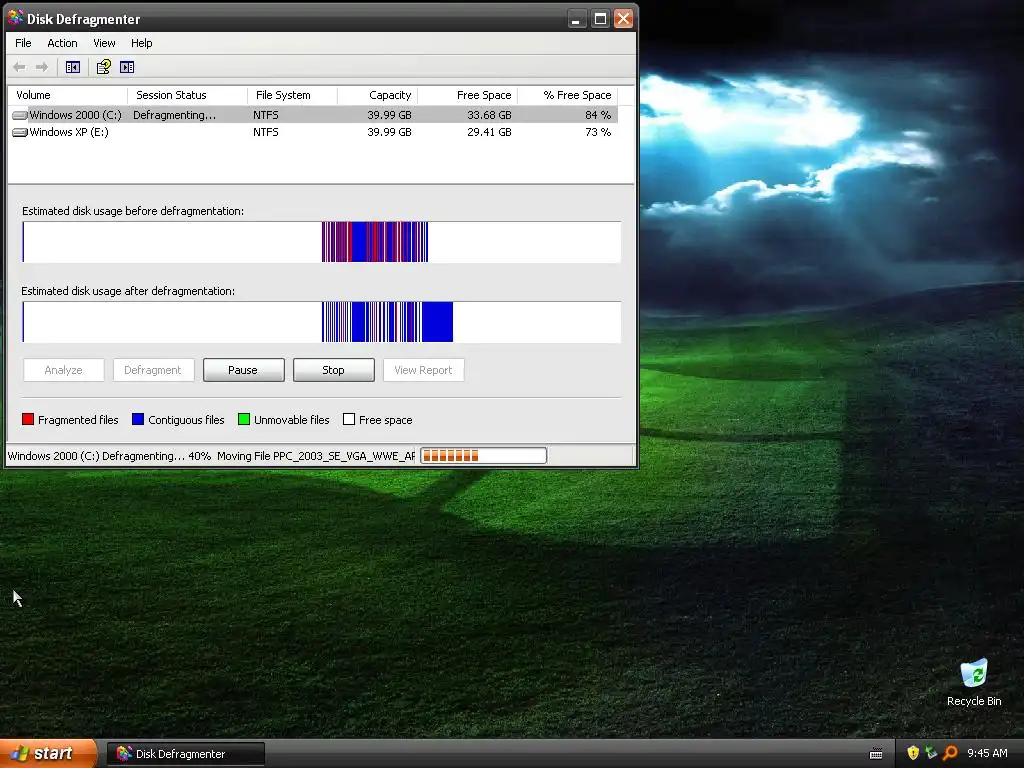The height and width of the screenshot is (768, 1024).
Task: Click the after-defragmentation disk usage map
Action: click(x=321, y=322)
